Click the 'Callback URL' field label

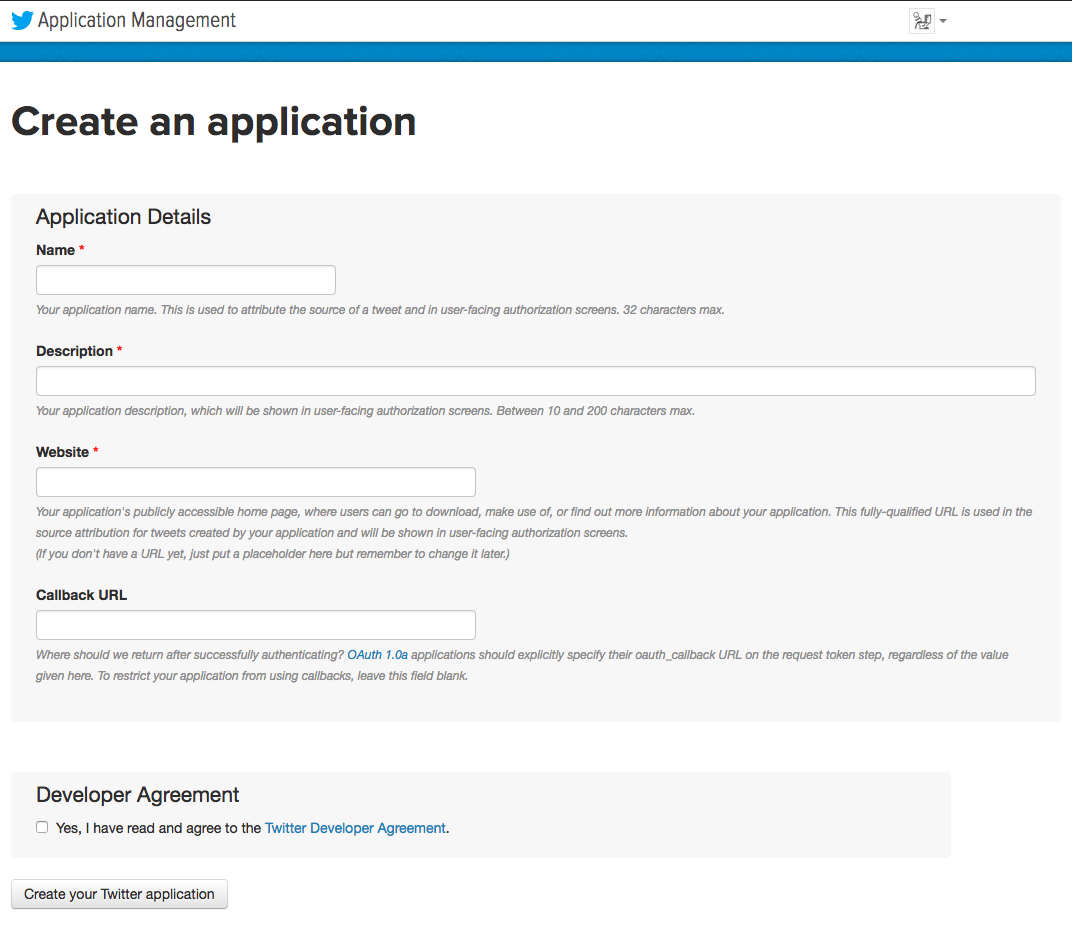point(81,595)
